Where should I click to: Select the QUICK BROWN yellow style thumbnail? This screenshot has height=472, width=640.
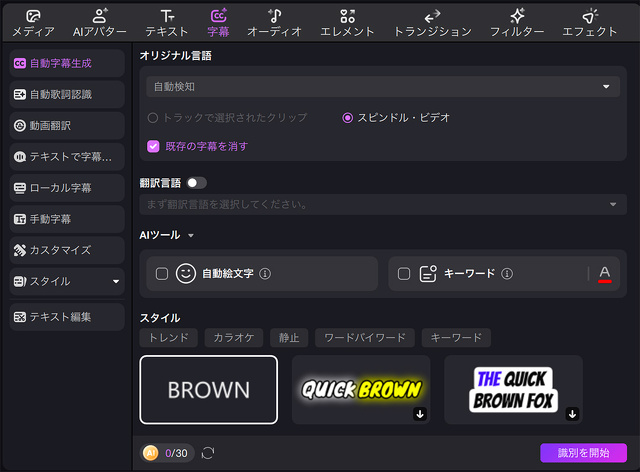[361, 390]
